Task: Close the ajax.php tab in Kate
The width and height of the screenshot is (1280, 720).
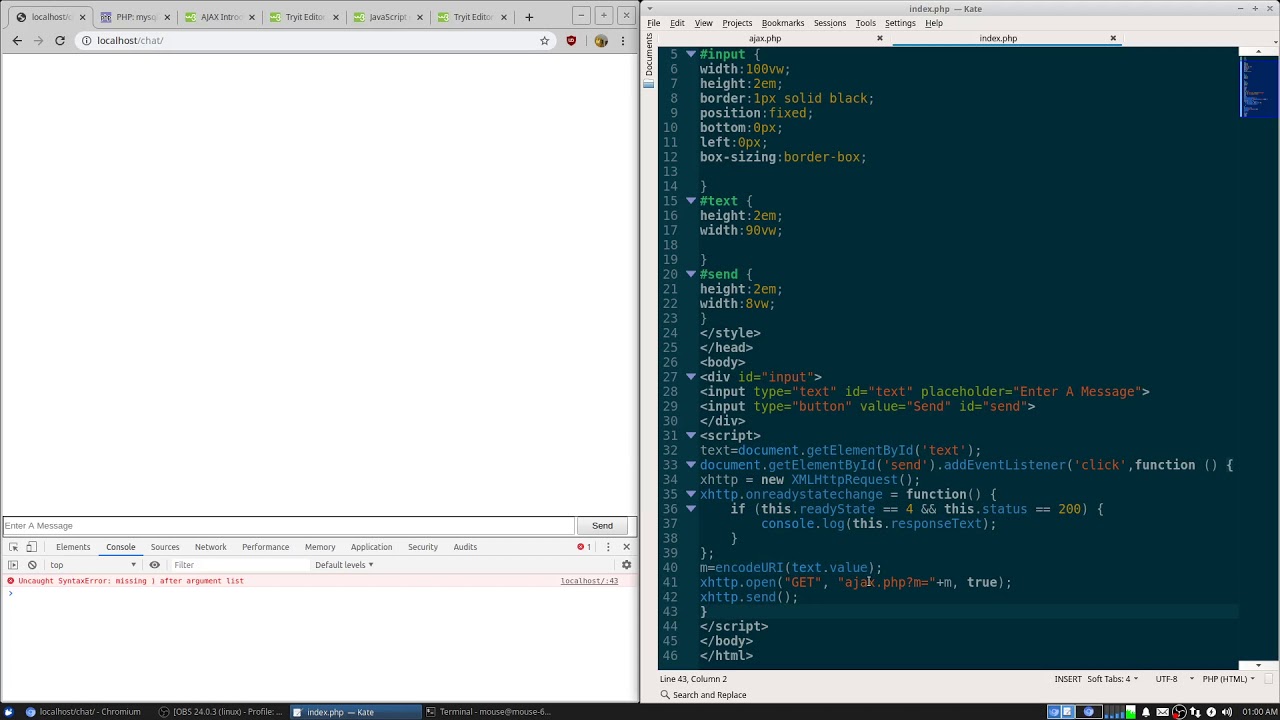Action: tap(880, 39)
